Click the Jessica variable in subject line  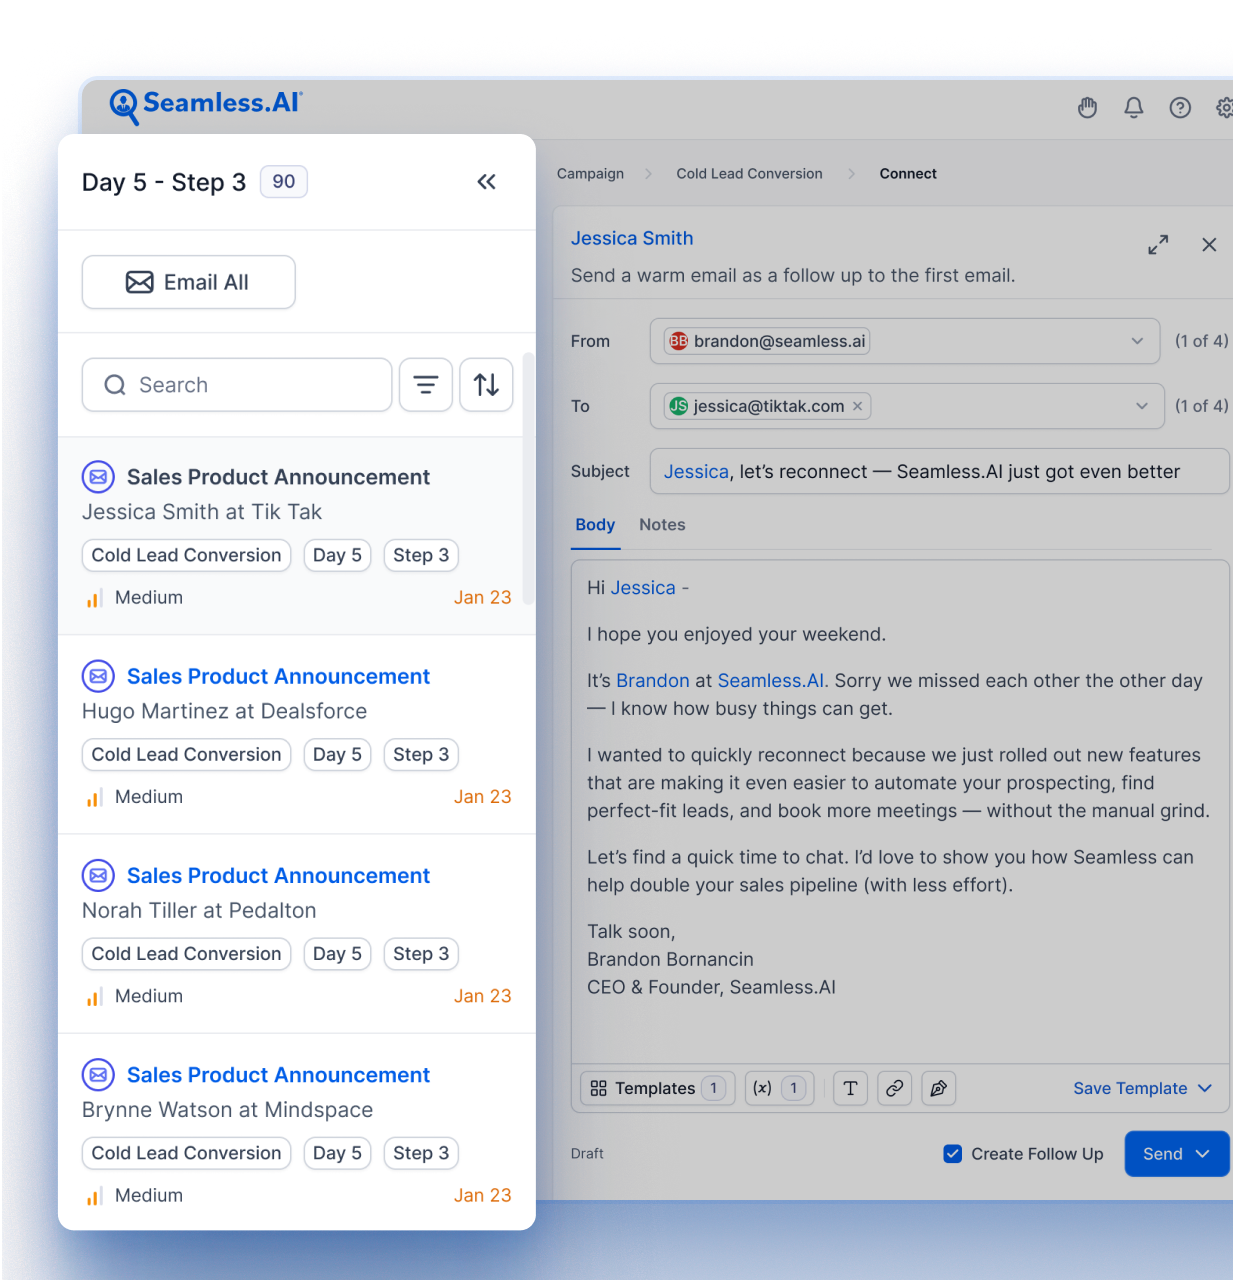point(696,472)
